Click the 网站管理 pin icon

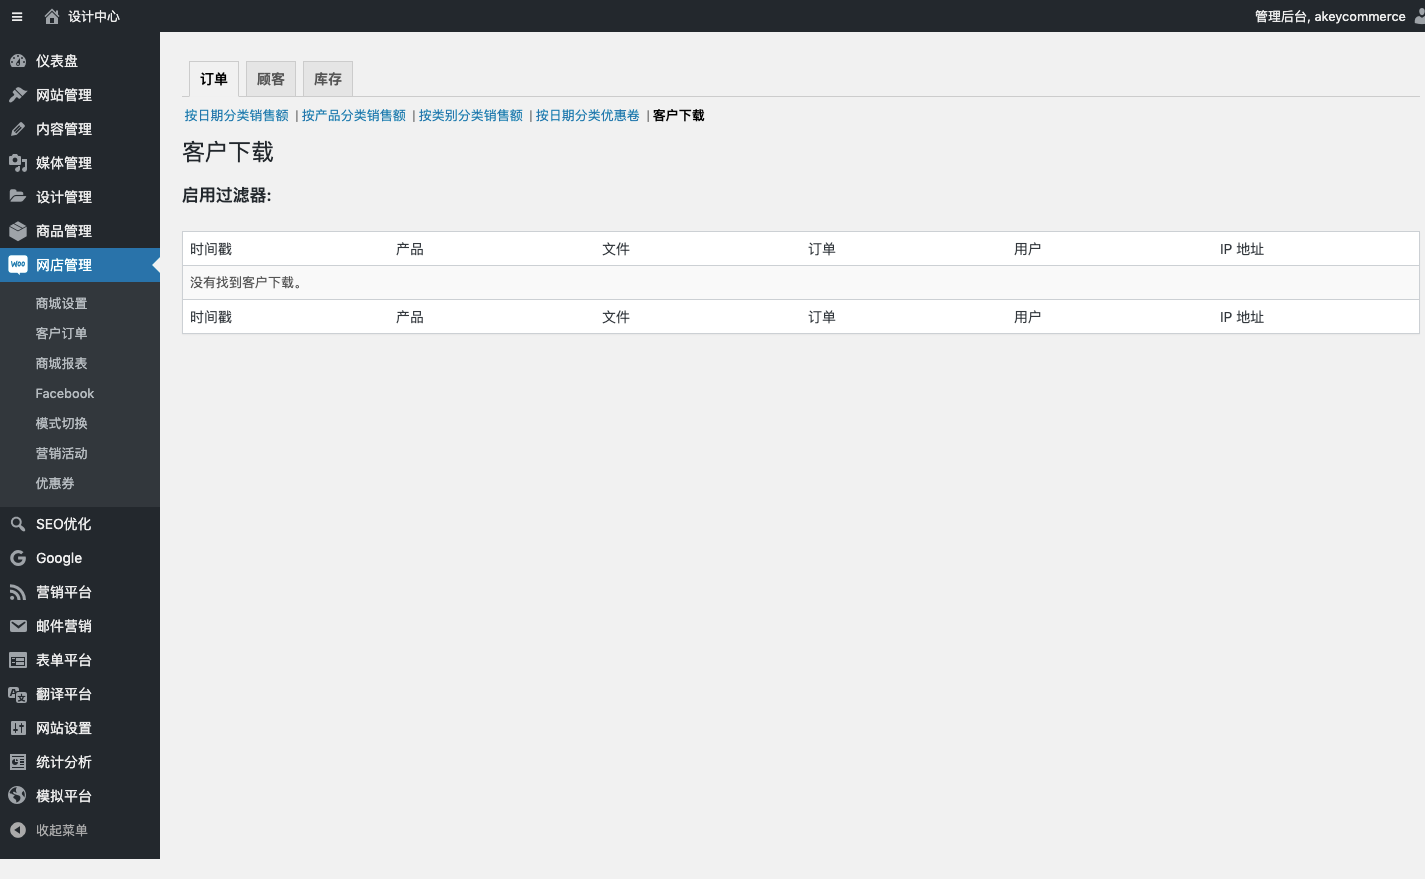point(18,95)
